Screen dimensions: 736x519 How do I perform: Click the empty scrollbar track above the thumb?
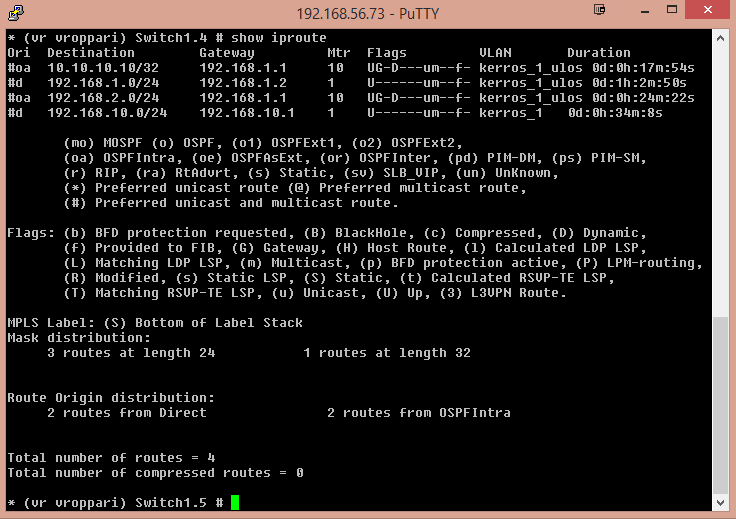(721, 182)
